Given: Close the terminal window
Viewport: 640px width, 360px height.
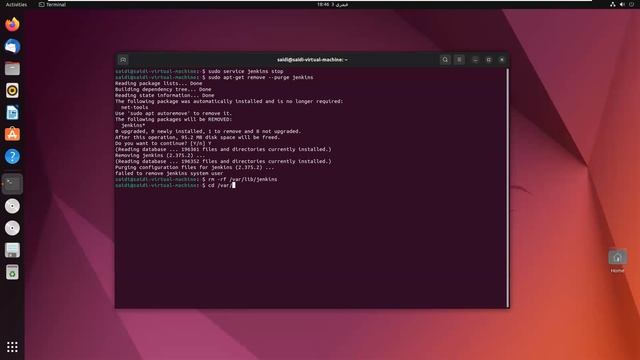Looking at the screenshot, I should point(502,60).
